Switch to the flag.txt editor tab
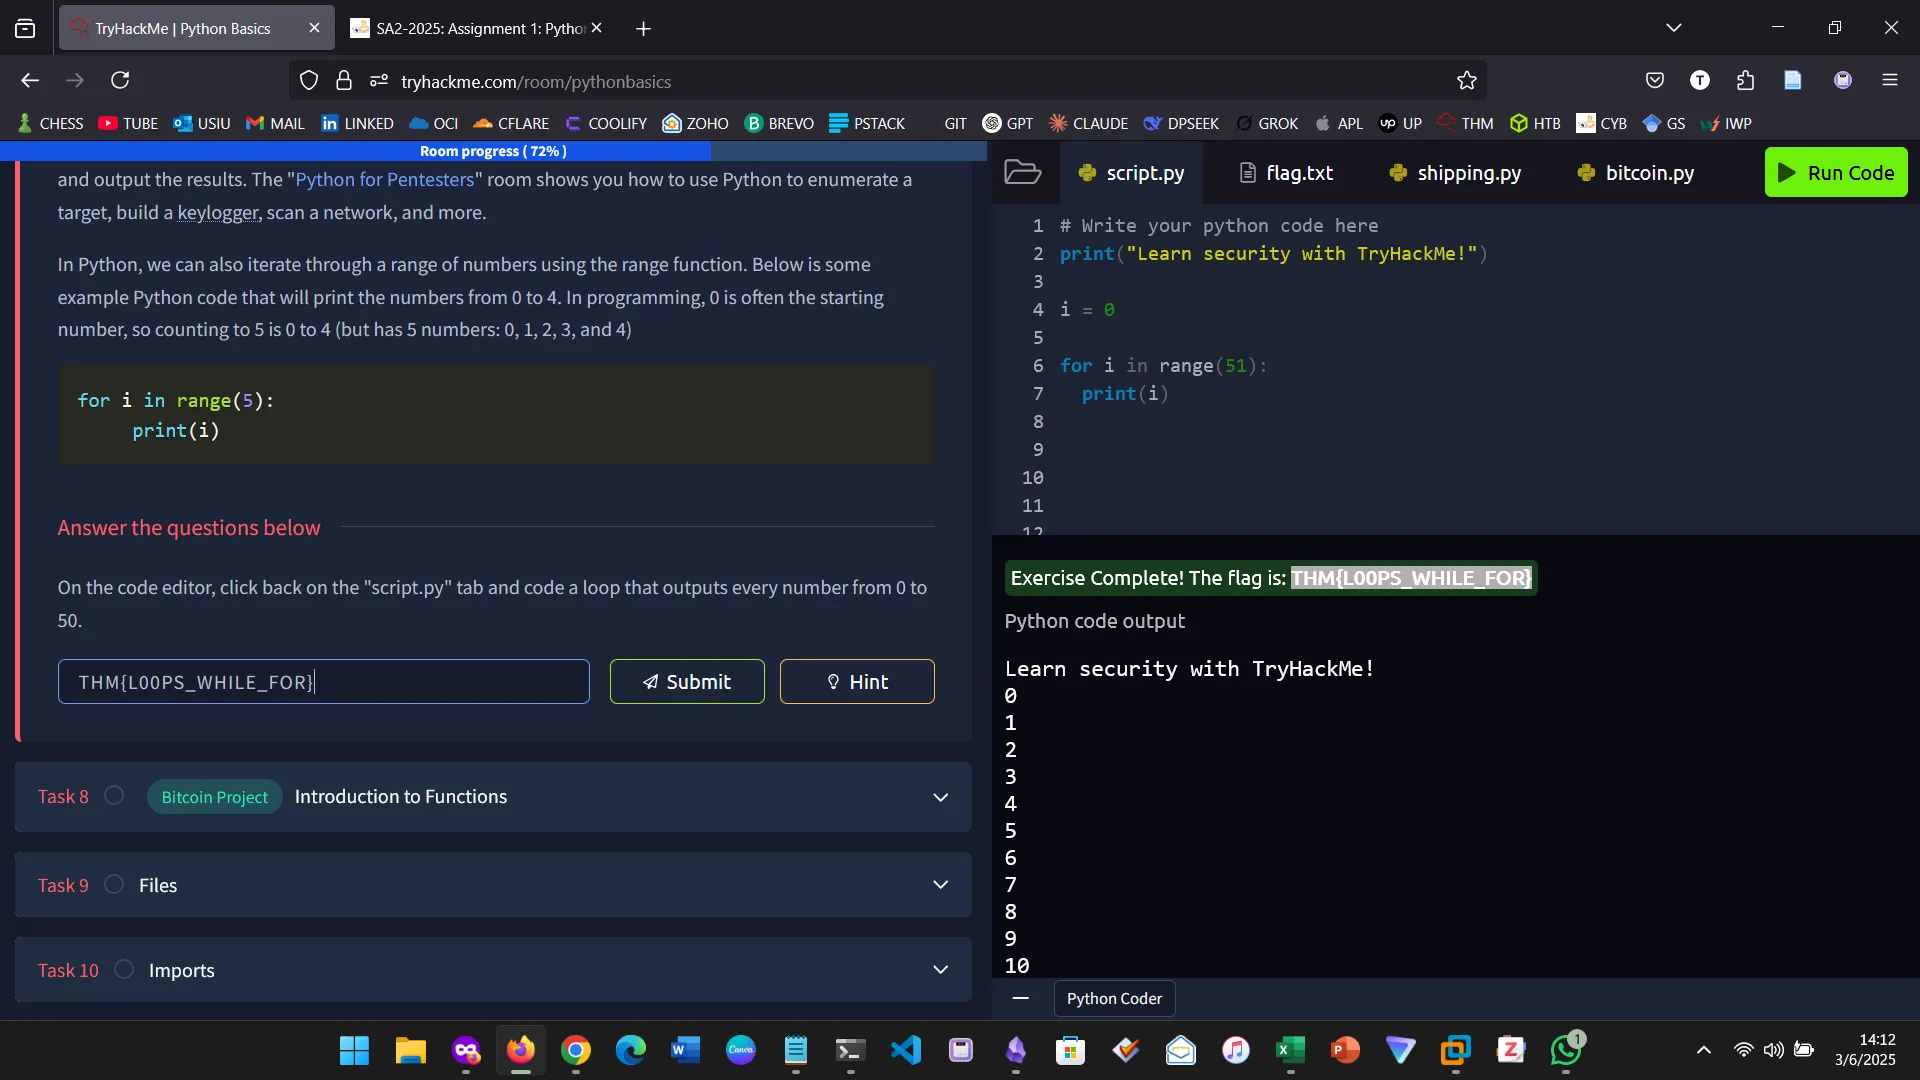 point(1286,173)
